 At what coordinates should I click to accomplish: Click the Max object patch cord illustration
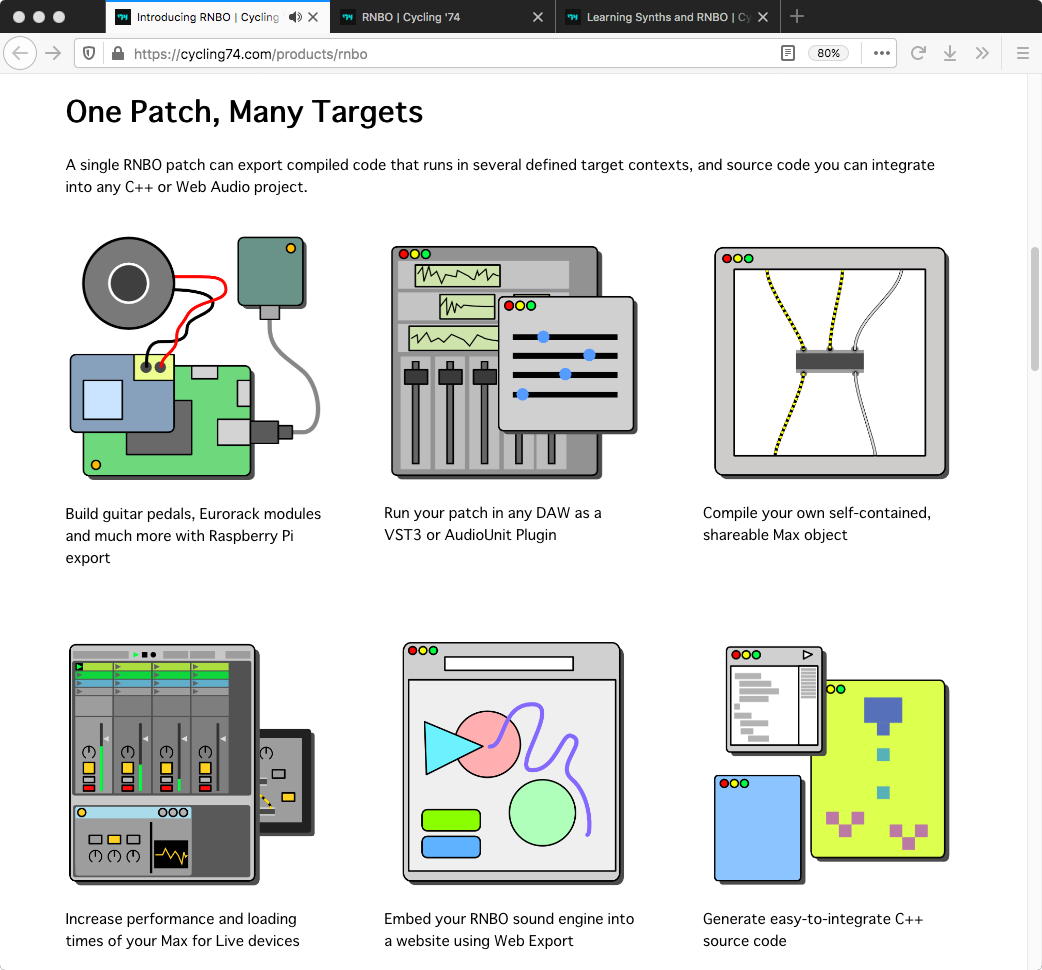(x=831, y=362)
